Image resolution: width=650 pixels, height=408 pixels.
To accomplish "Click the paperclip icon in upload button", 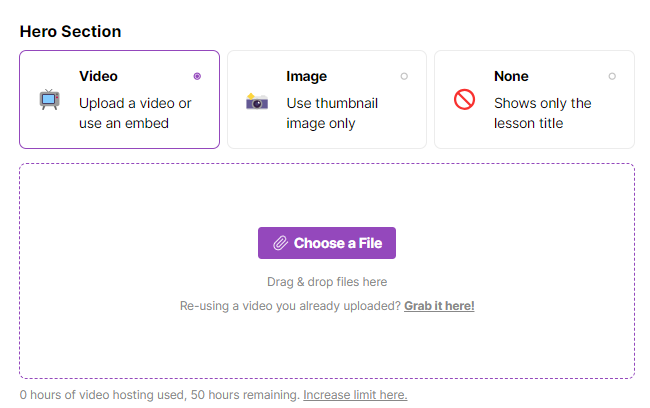I will pos(281,243).
